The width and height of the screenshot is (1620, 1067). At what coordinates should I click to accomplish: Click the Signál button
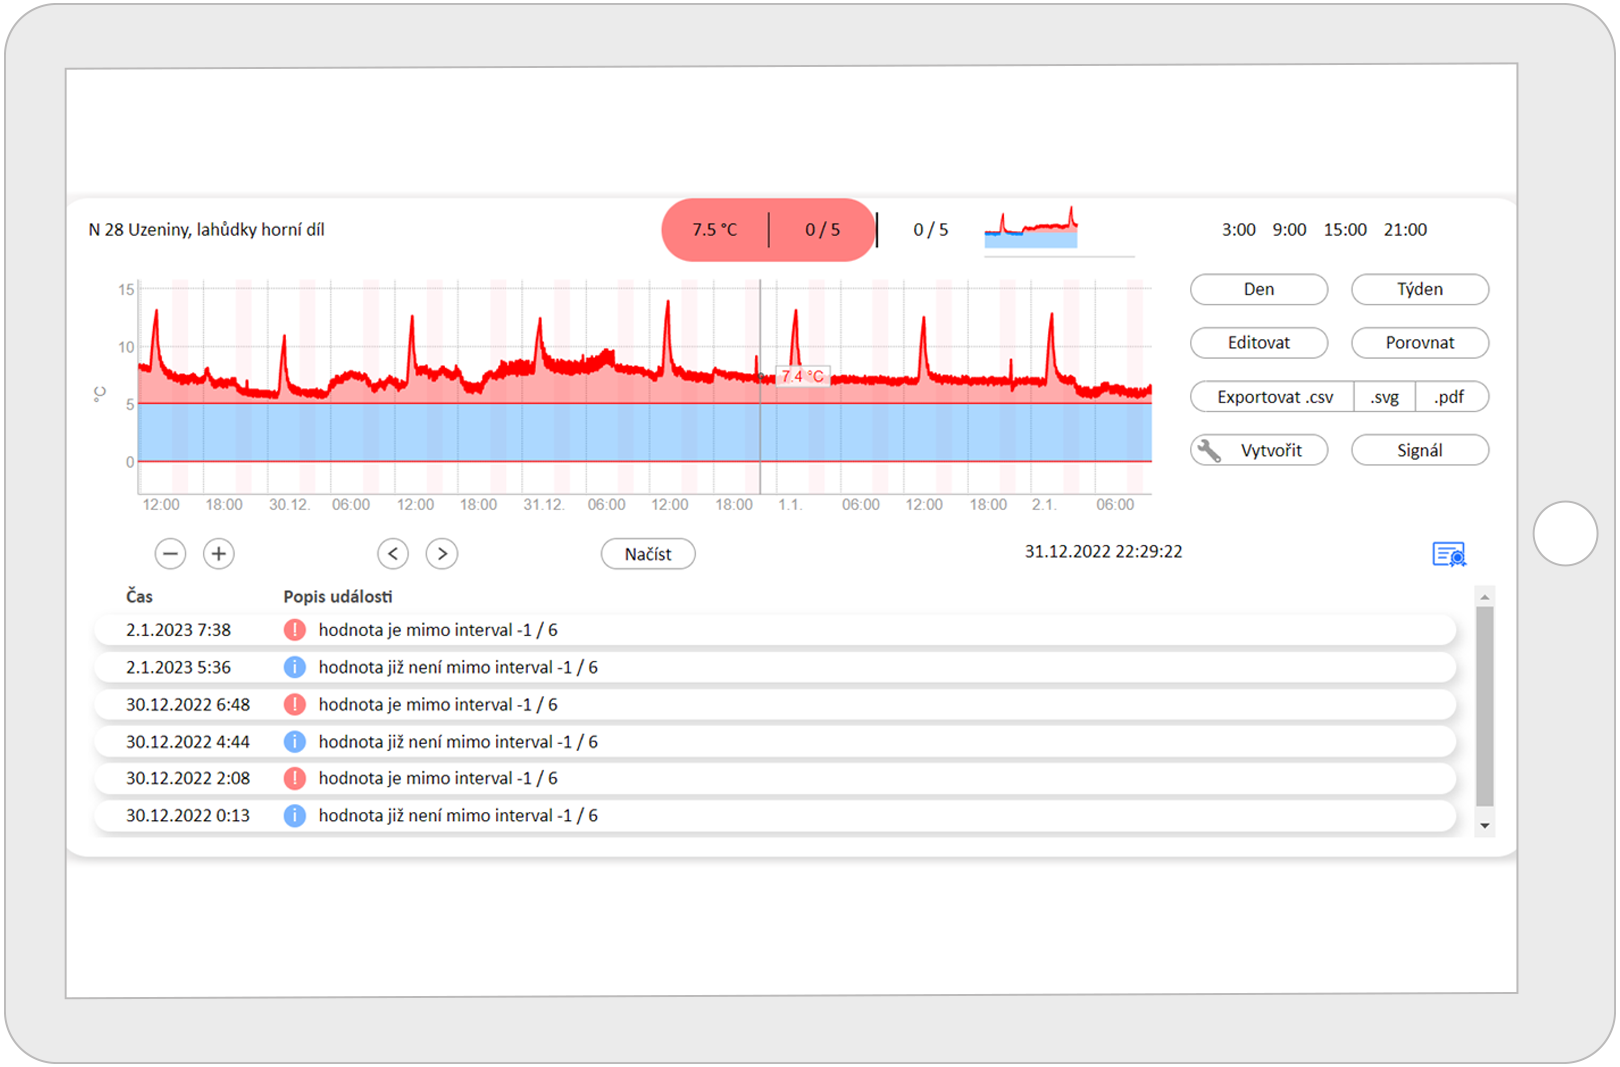1420,450
